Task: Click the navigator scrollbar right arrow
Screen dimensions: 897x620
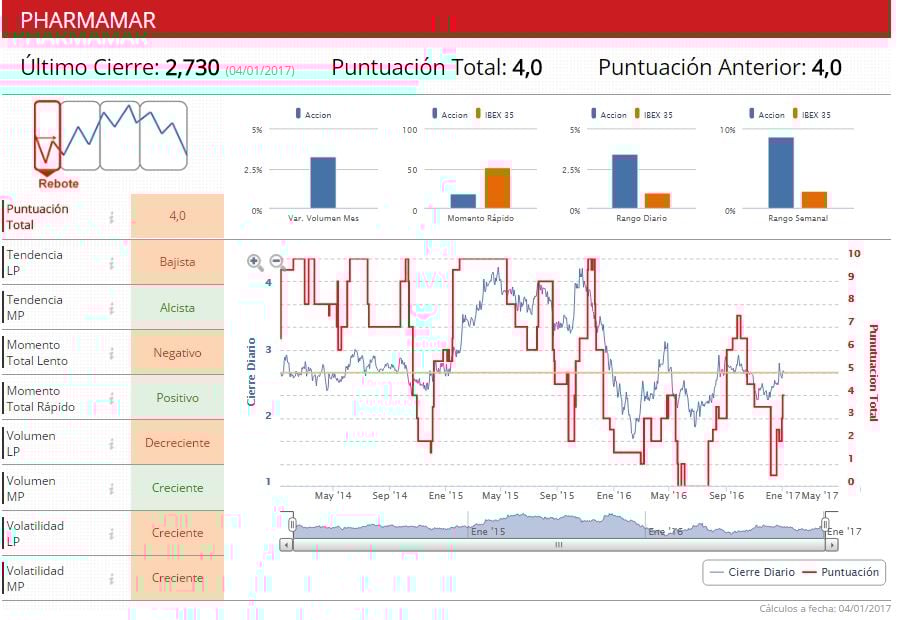Action: tap(832, 545)
